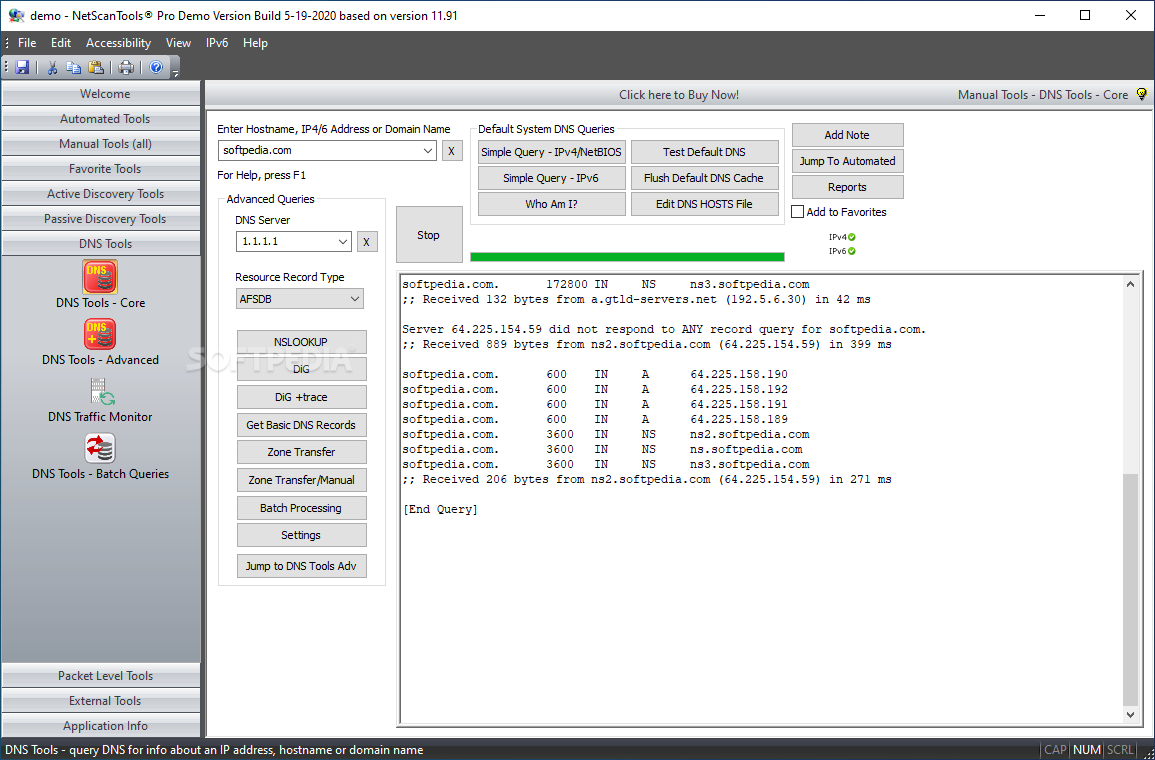
Task: Click the 'Click here to Buy Now!' link
Action: tap(678, 94)
